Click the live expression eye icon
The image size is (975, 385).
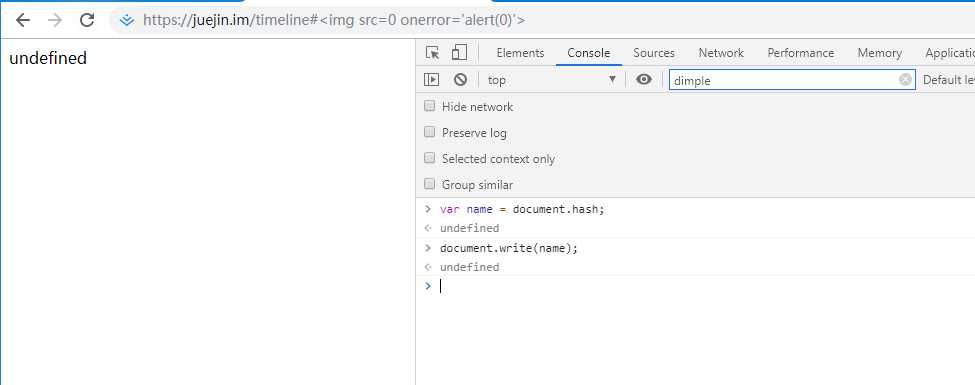click(x=644, y=80)
